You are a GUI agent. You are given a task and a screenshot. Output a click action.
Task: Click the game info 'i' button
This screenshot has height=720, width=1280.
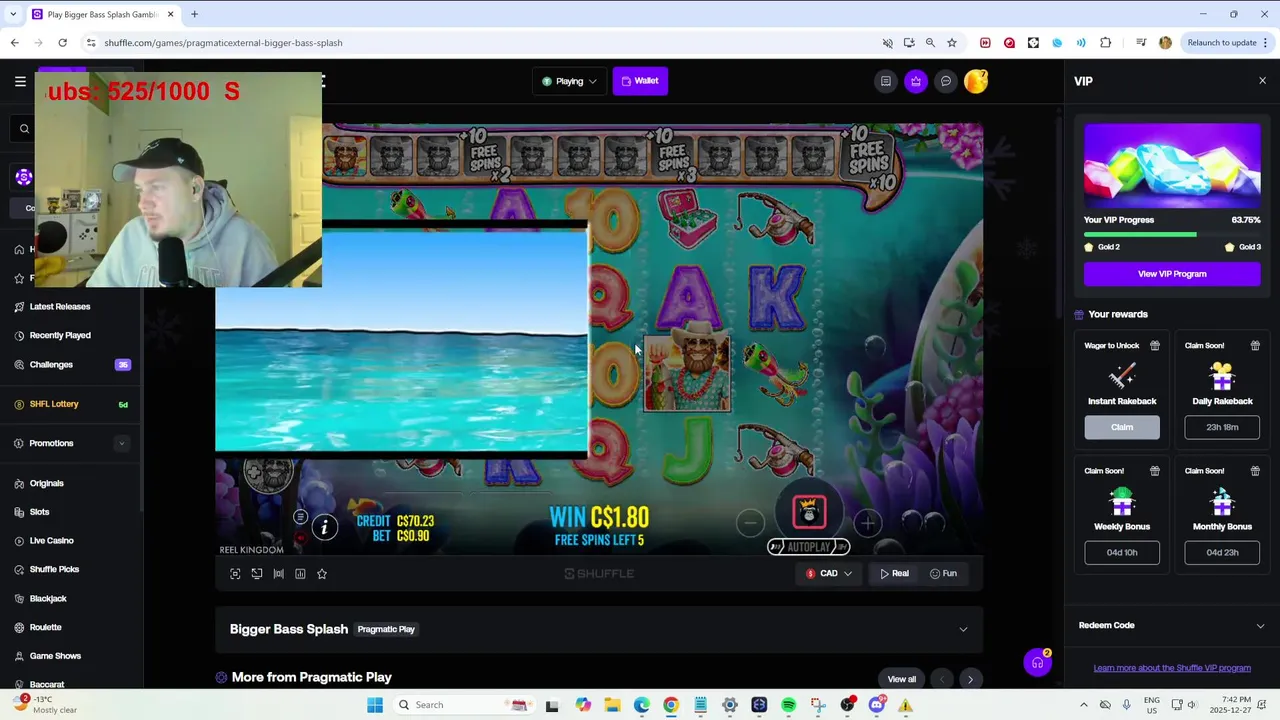pos(325,527)
